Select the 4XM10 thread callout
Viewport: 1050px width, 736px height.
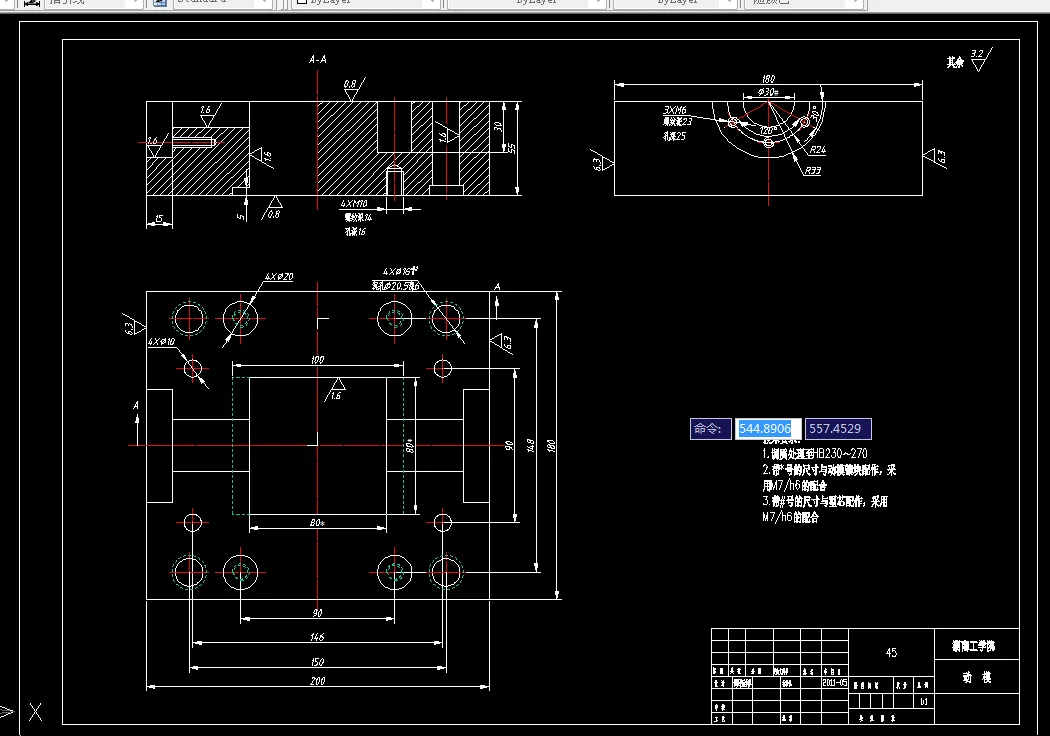[x=354, y=204]
